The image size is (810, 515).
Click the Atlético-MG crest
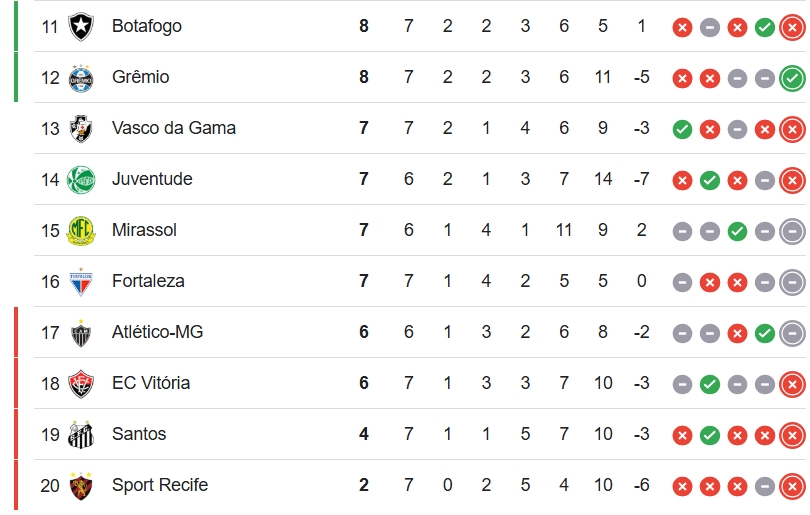click(81, 333)
